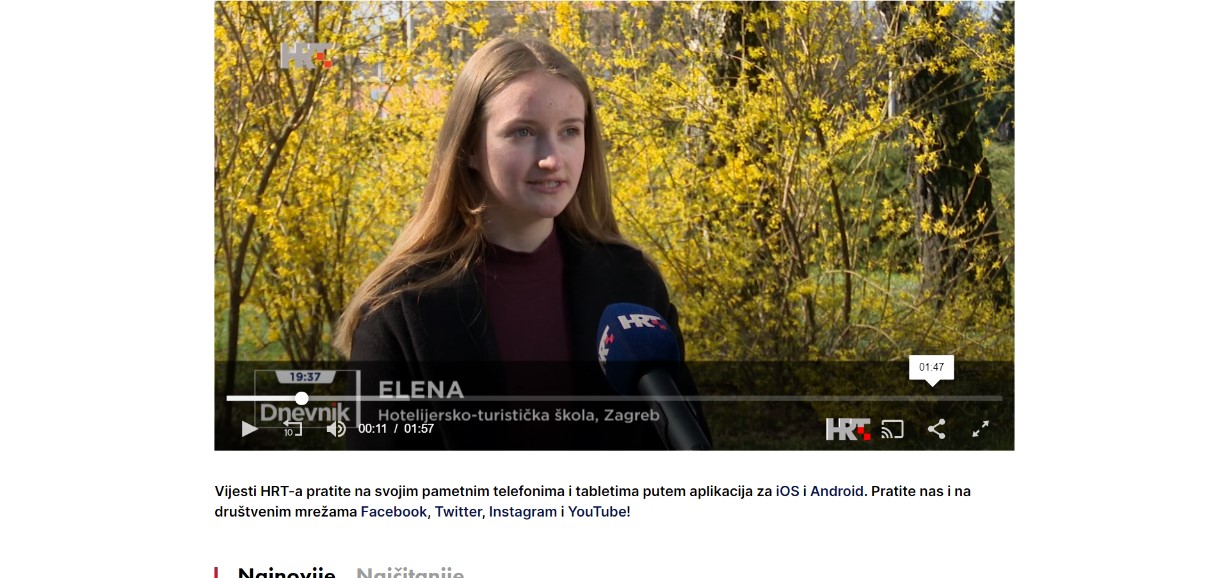Visit the YouTube link
This screenshot has width=1229, height=578.
click(599, 512)
